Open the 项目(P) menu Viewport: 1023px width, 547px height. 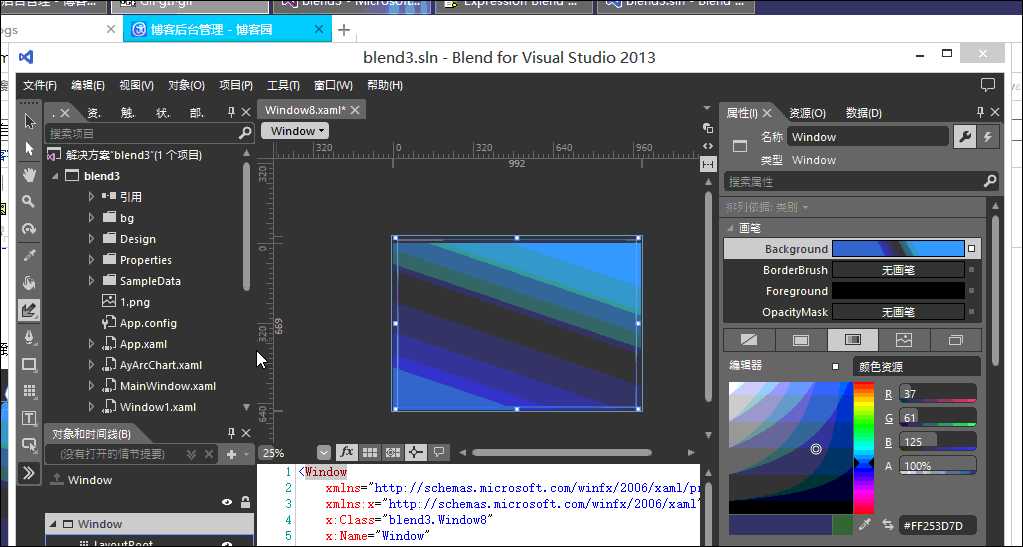[236, 86]
